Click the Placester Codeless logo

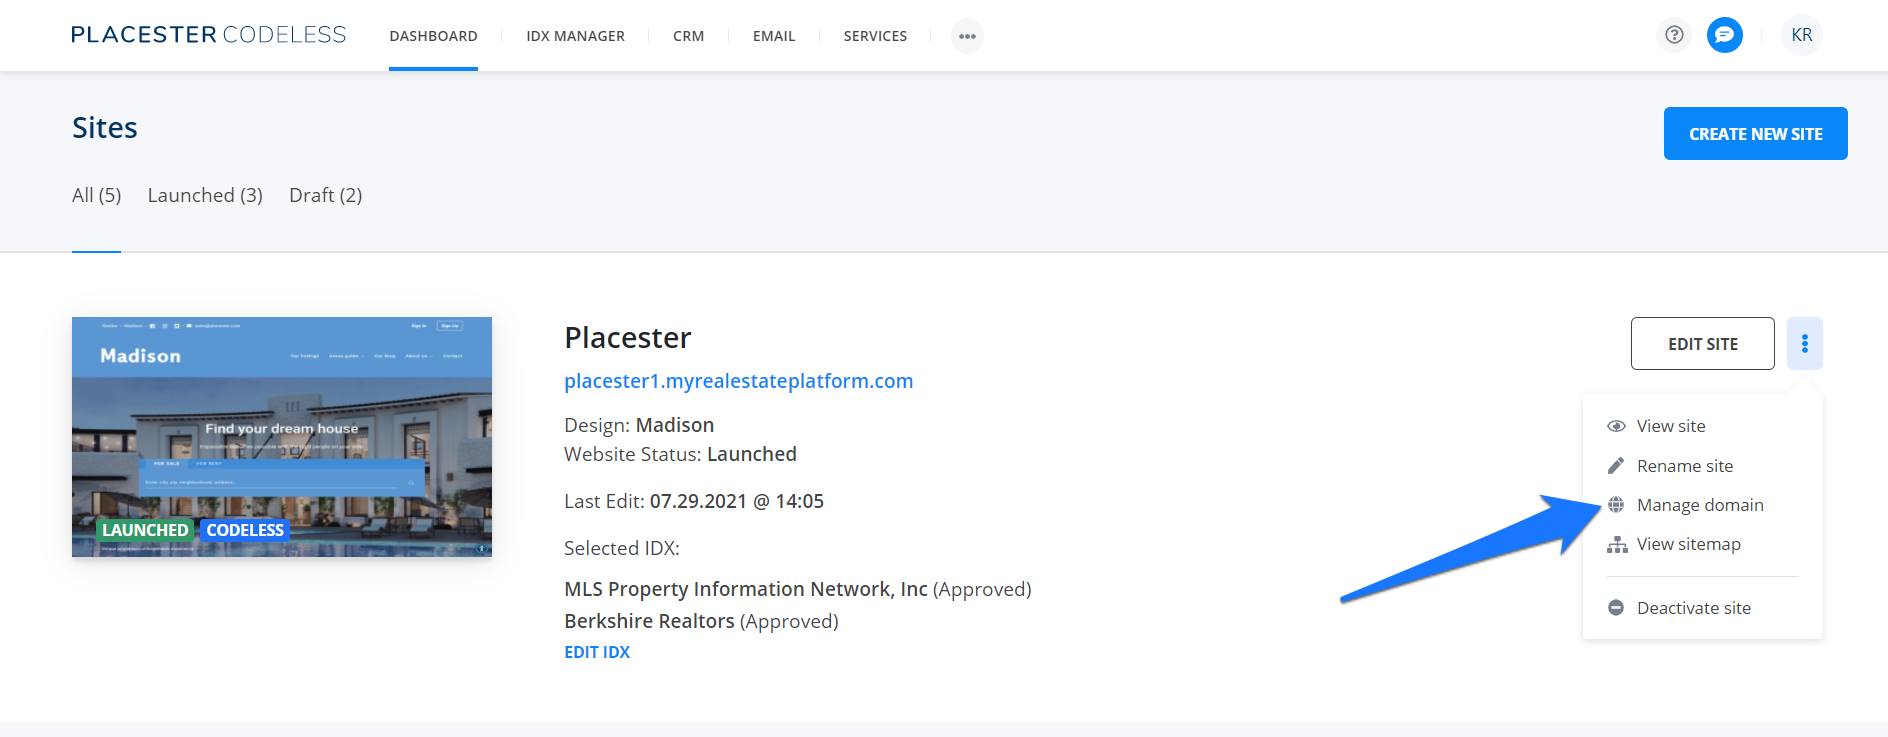click(208, 35)
